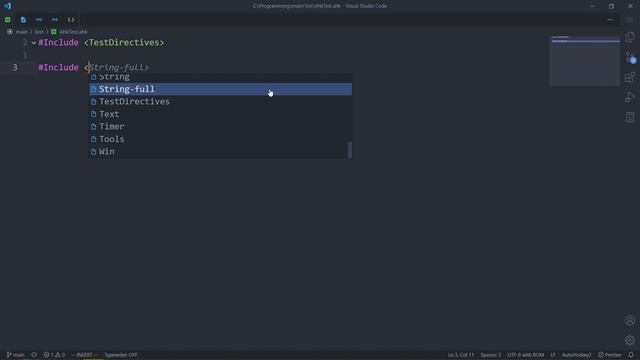Click the Prettier status item
This screenshot has width=640, height=360.
pyautogui.click(x=610, y=355)
